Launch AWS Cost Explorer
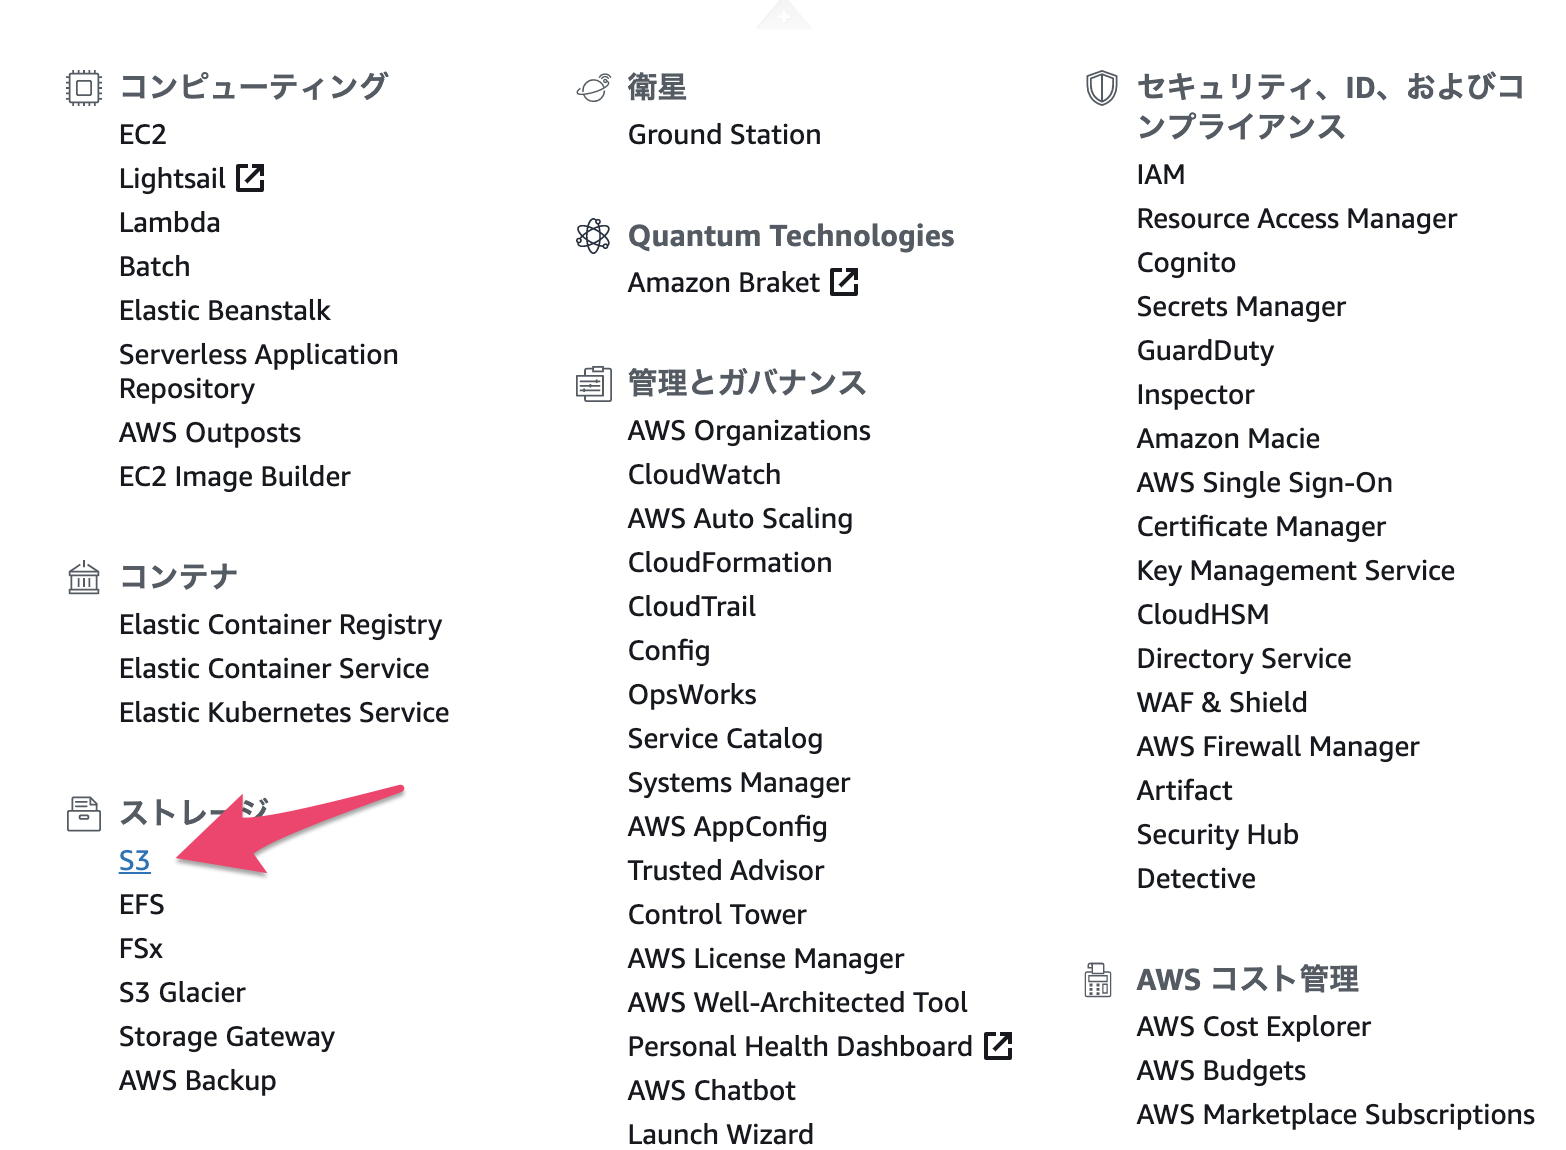The image size is (1566, 1150). coord(1254,1026)
